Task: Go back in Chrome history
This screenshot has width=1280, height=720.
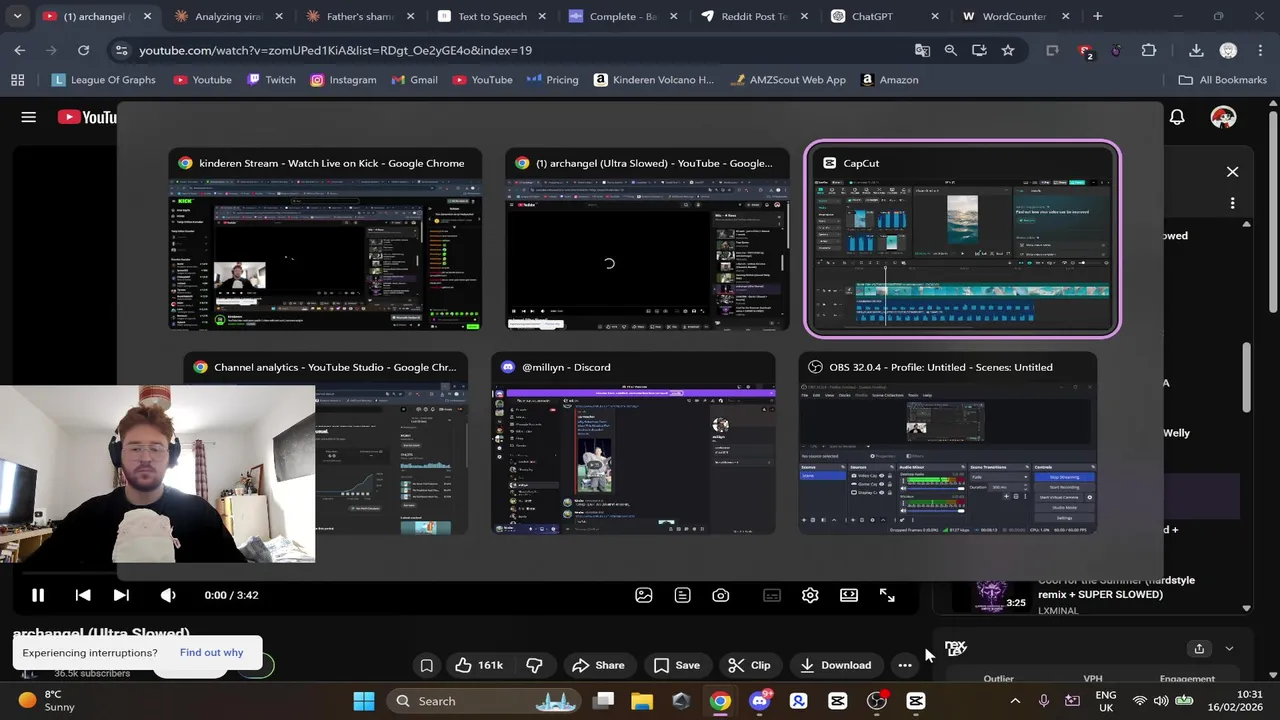Action: tap(20, 50)
